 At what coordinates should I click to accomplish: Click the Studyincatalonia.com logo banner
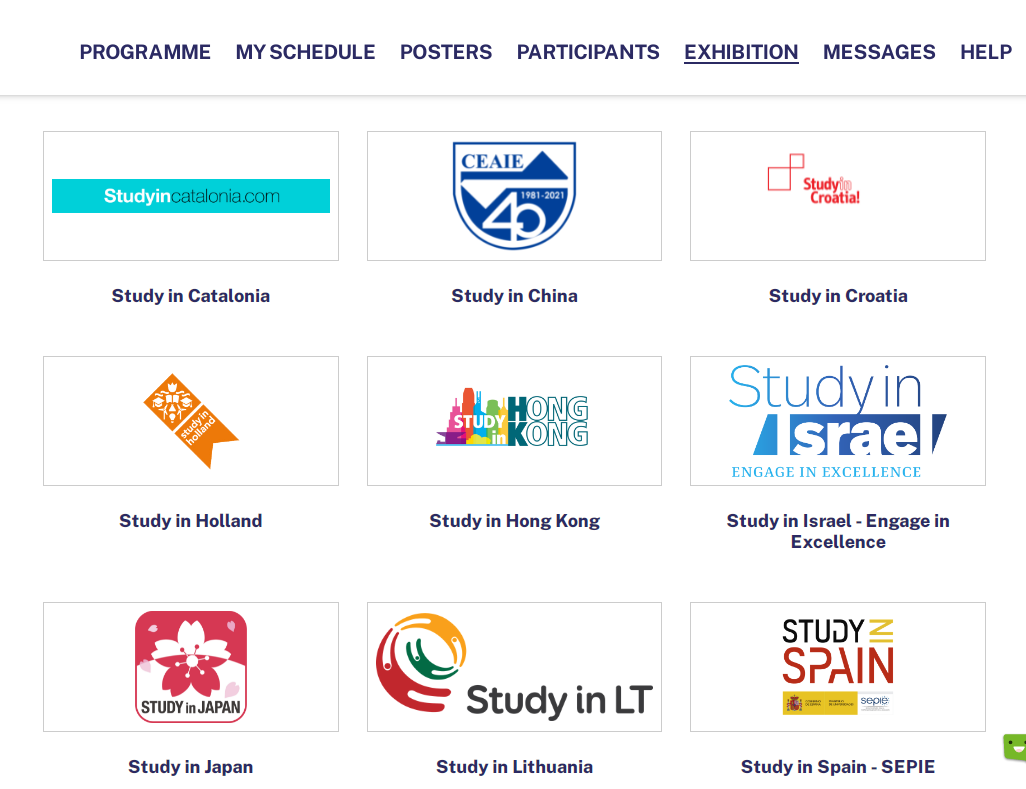[x=191, y=196]
